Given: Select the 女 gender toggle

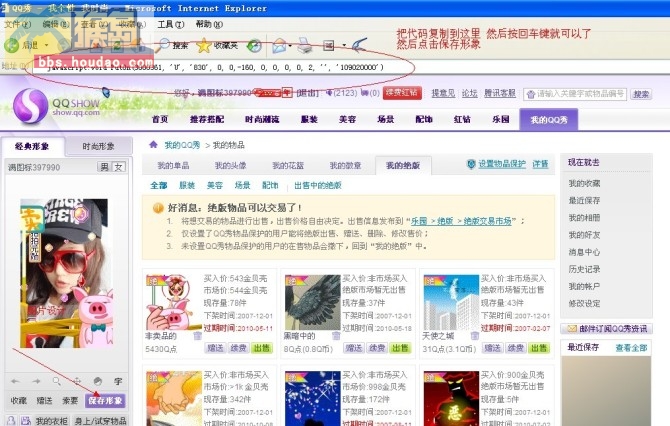Looking at the screenshot, I should coord(118,167).
